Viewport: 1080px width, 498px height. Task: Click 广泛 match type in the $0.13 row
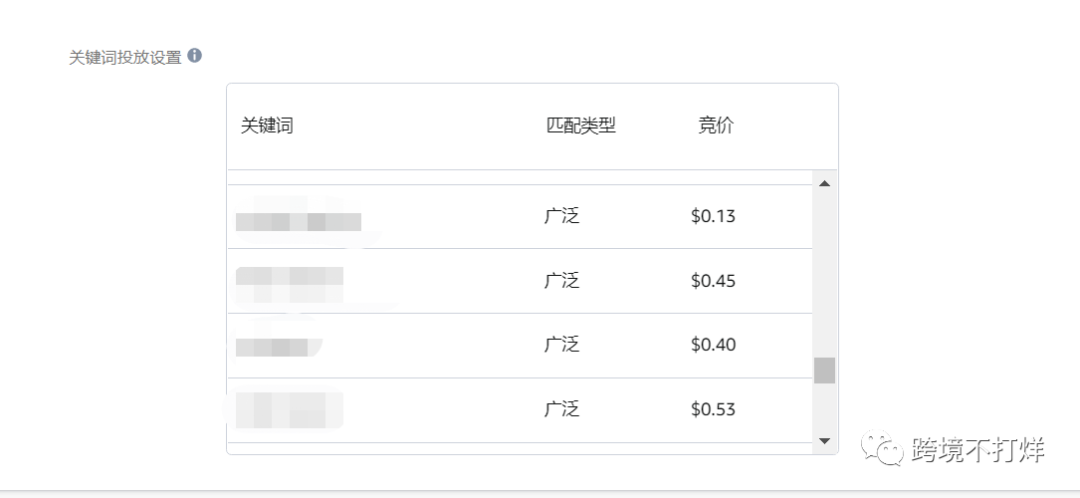[x=561, y=216]
